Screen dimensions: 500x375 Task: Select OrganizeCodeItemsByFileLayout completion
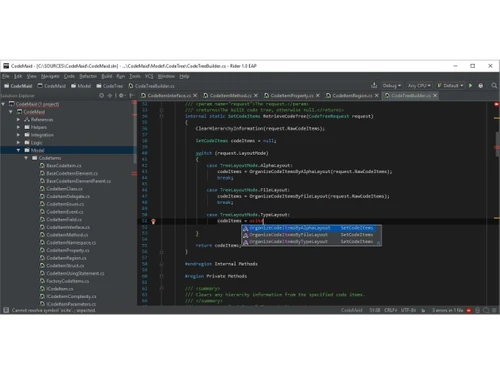pyautogui.click(x=308, y=235)
